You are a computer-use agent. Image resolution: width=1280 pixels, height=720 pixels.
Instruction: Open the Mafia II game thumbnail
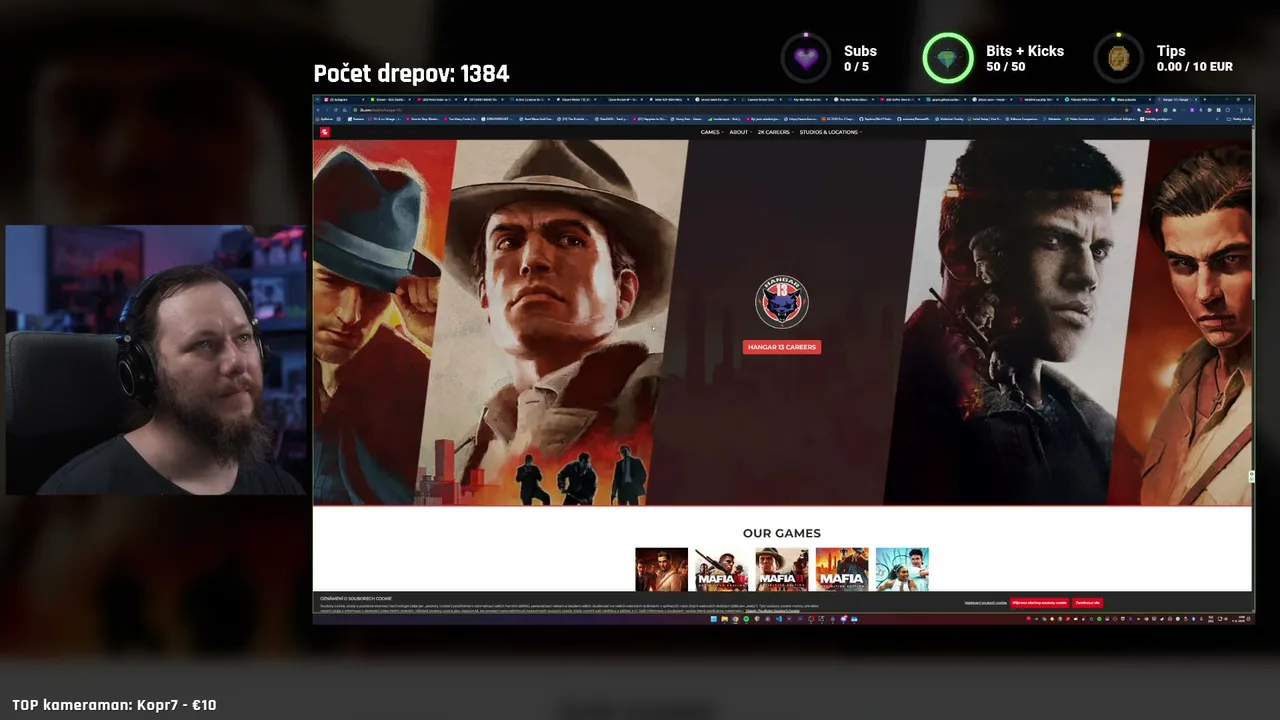pyautogui.click(x=782, y=569)
